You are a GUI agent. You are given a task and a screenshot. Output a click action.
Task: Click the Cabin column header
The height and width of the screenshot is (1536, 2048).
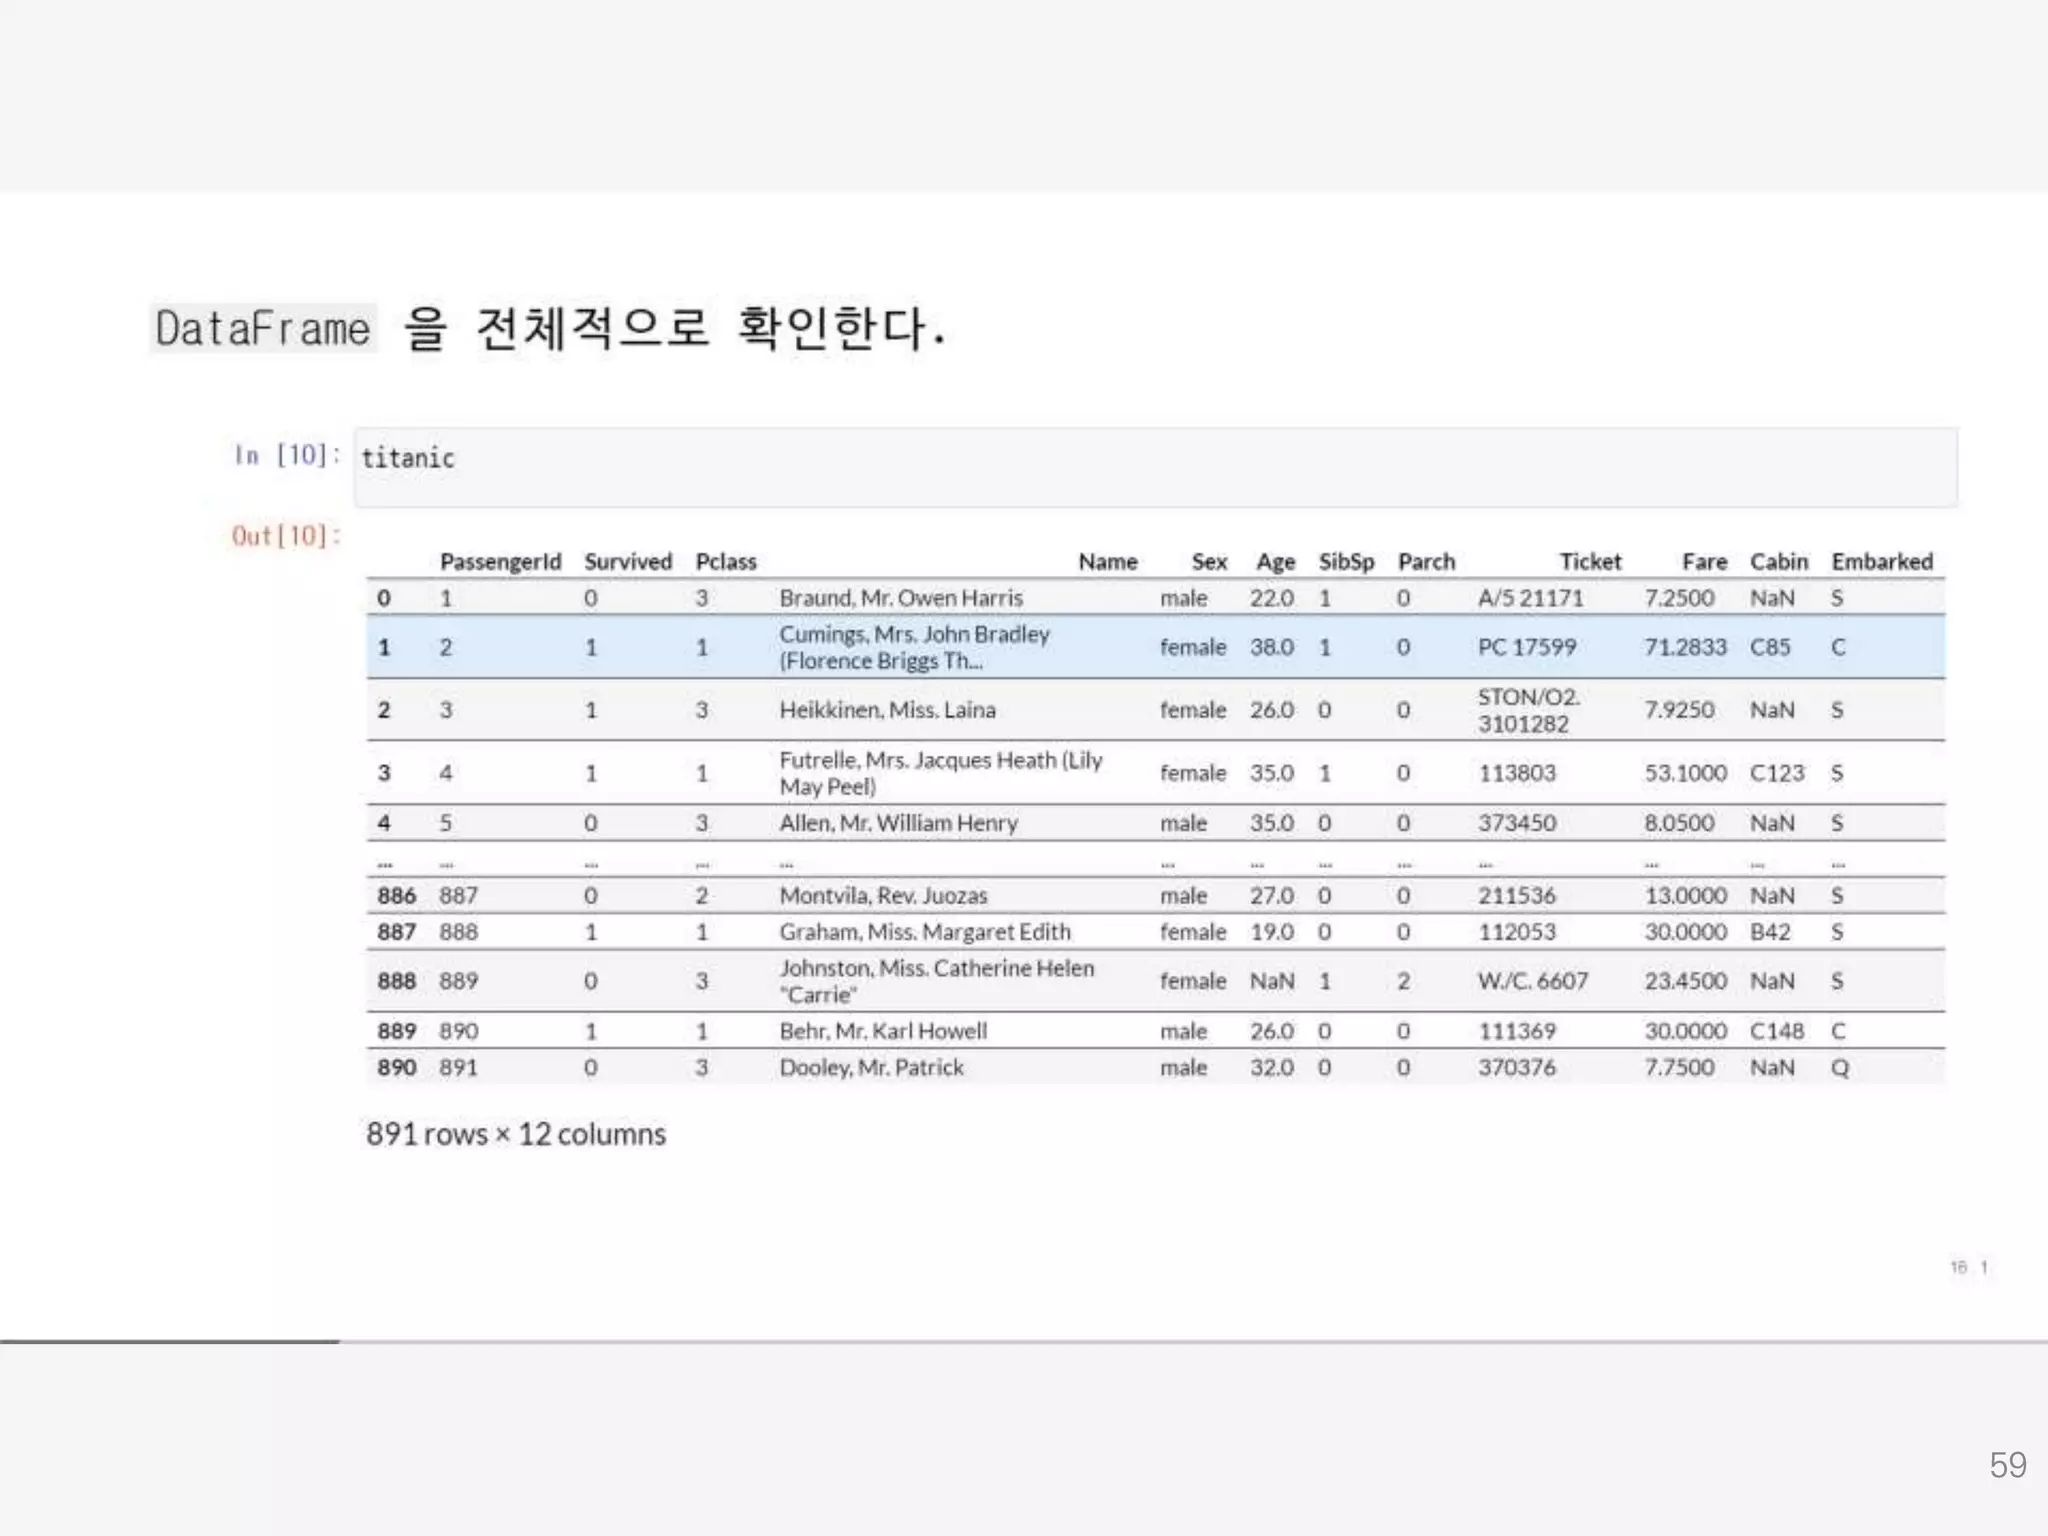tap(1778, 562)
